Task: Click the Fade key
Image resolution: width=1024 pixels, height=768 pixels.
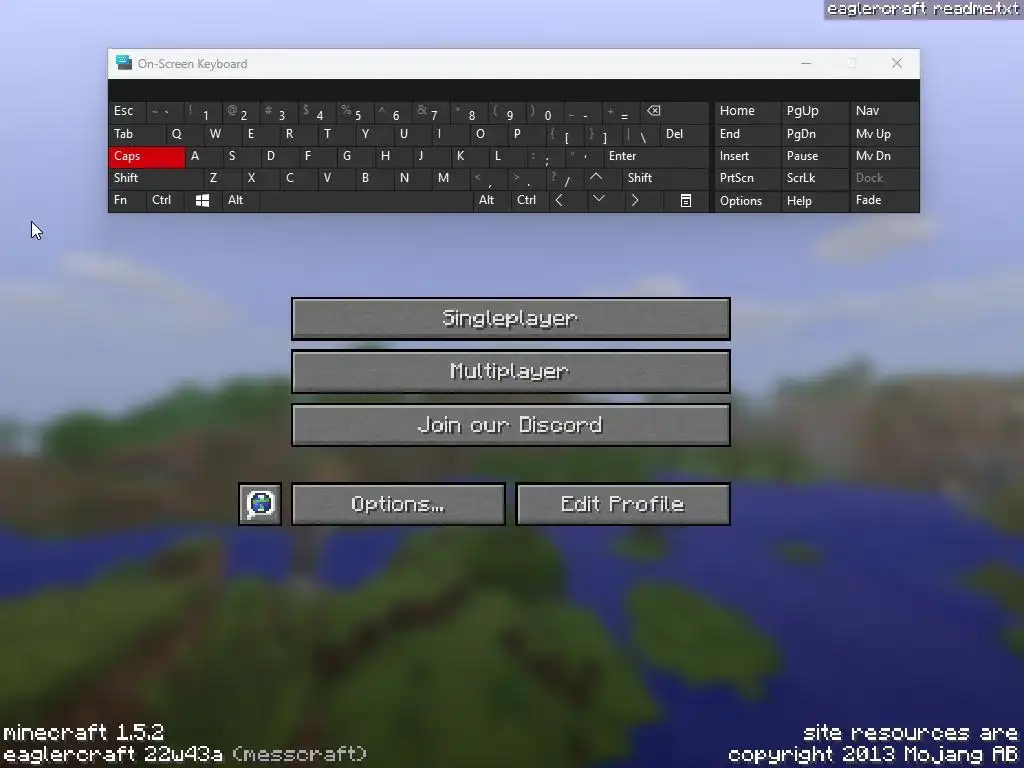Action: pos(884,200)
